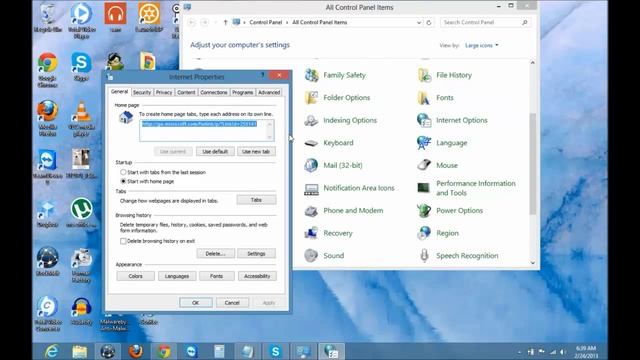This screenshot has width=640, height=360.
Task: Switch to Privacy tab
Action: tap(164, 93)
